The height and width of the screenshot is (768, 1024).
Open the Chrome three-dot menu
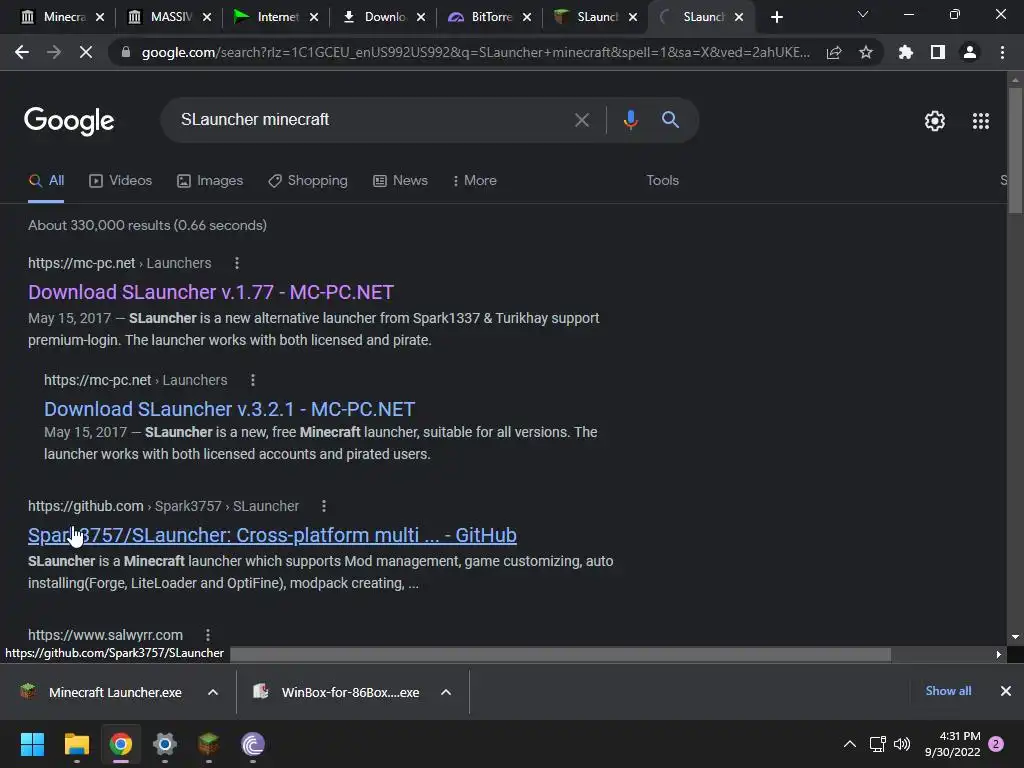click(1002, 52)
